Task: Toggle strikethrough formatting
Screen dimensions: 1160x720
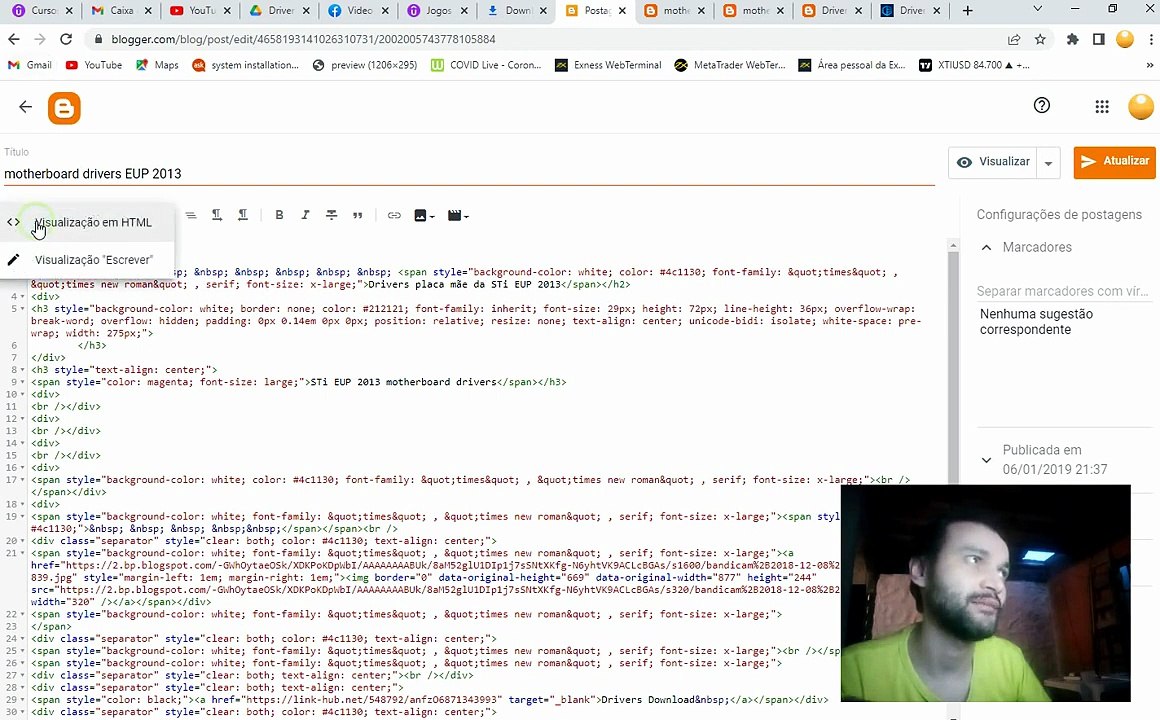Action: (331, 215)
